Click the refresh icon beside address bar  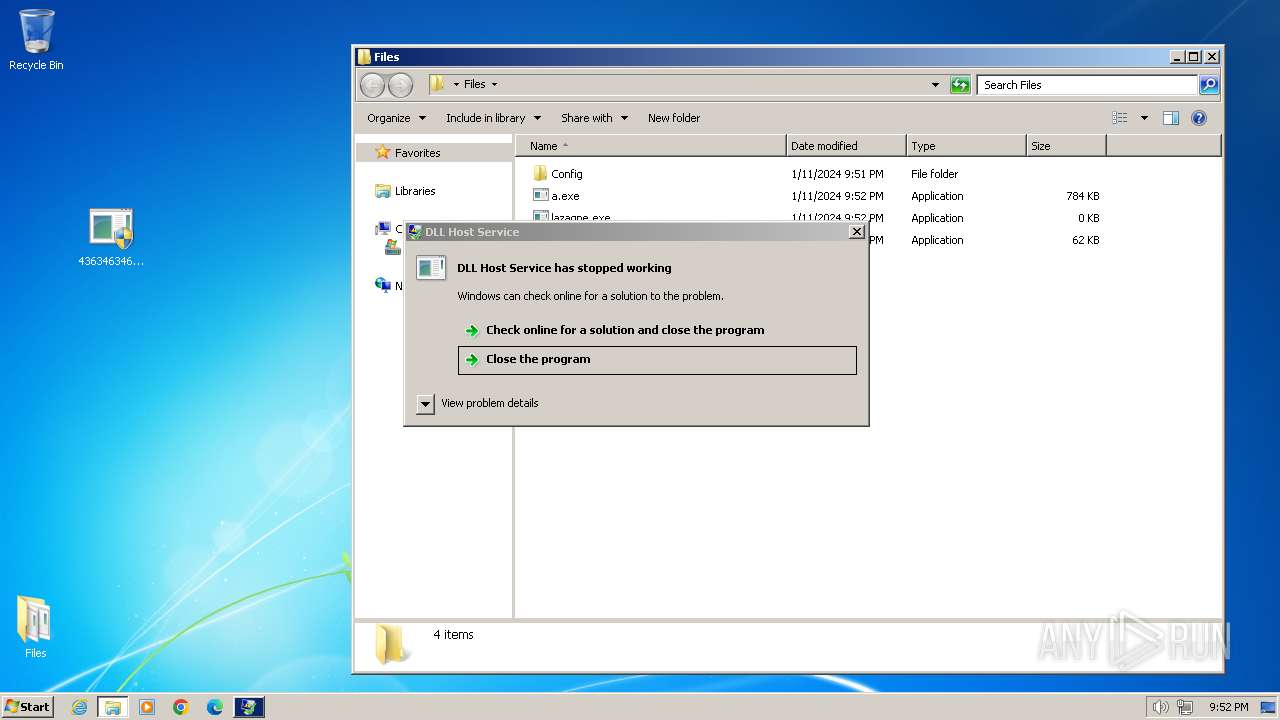coord(960,85)
